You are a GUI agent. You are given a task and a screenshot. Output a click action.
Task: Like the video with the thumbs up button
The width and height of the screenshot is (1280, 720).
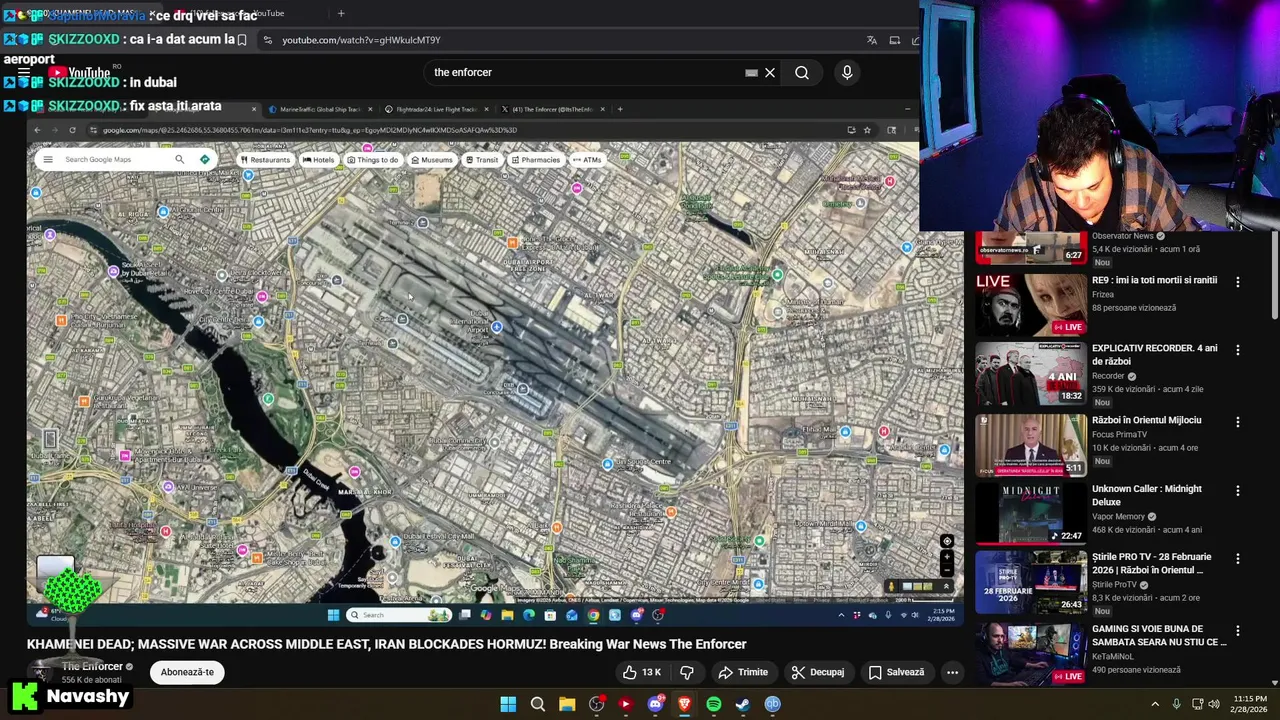[x=641, y=672]
